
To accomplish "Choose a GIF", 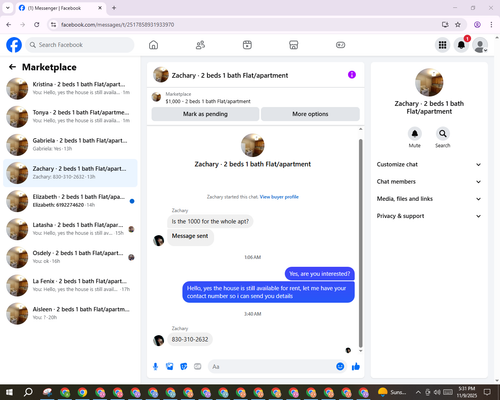I will click(198, 367).
